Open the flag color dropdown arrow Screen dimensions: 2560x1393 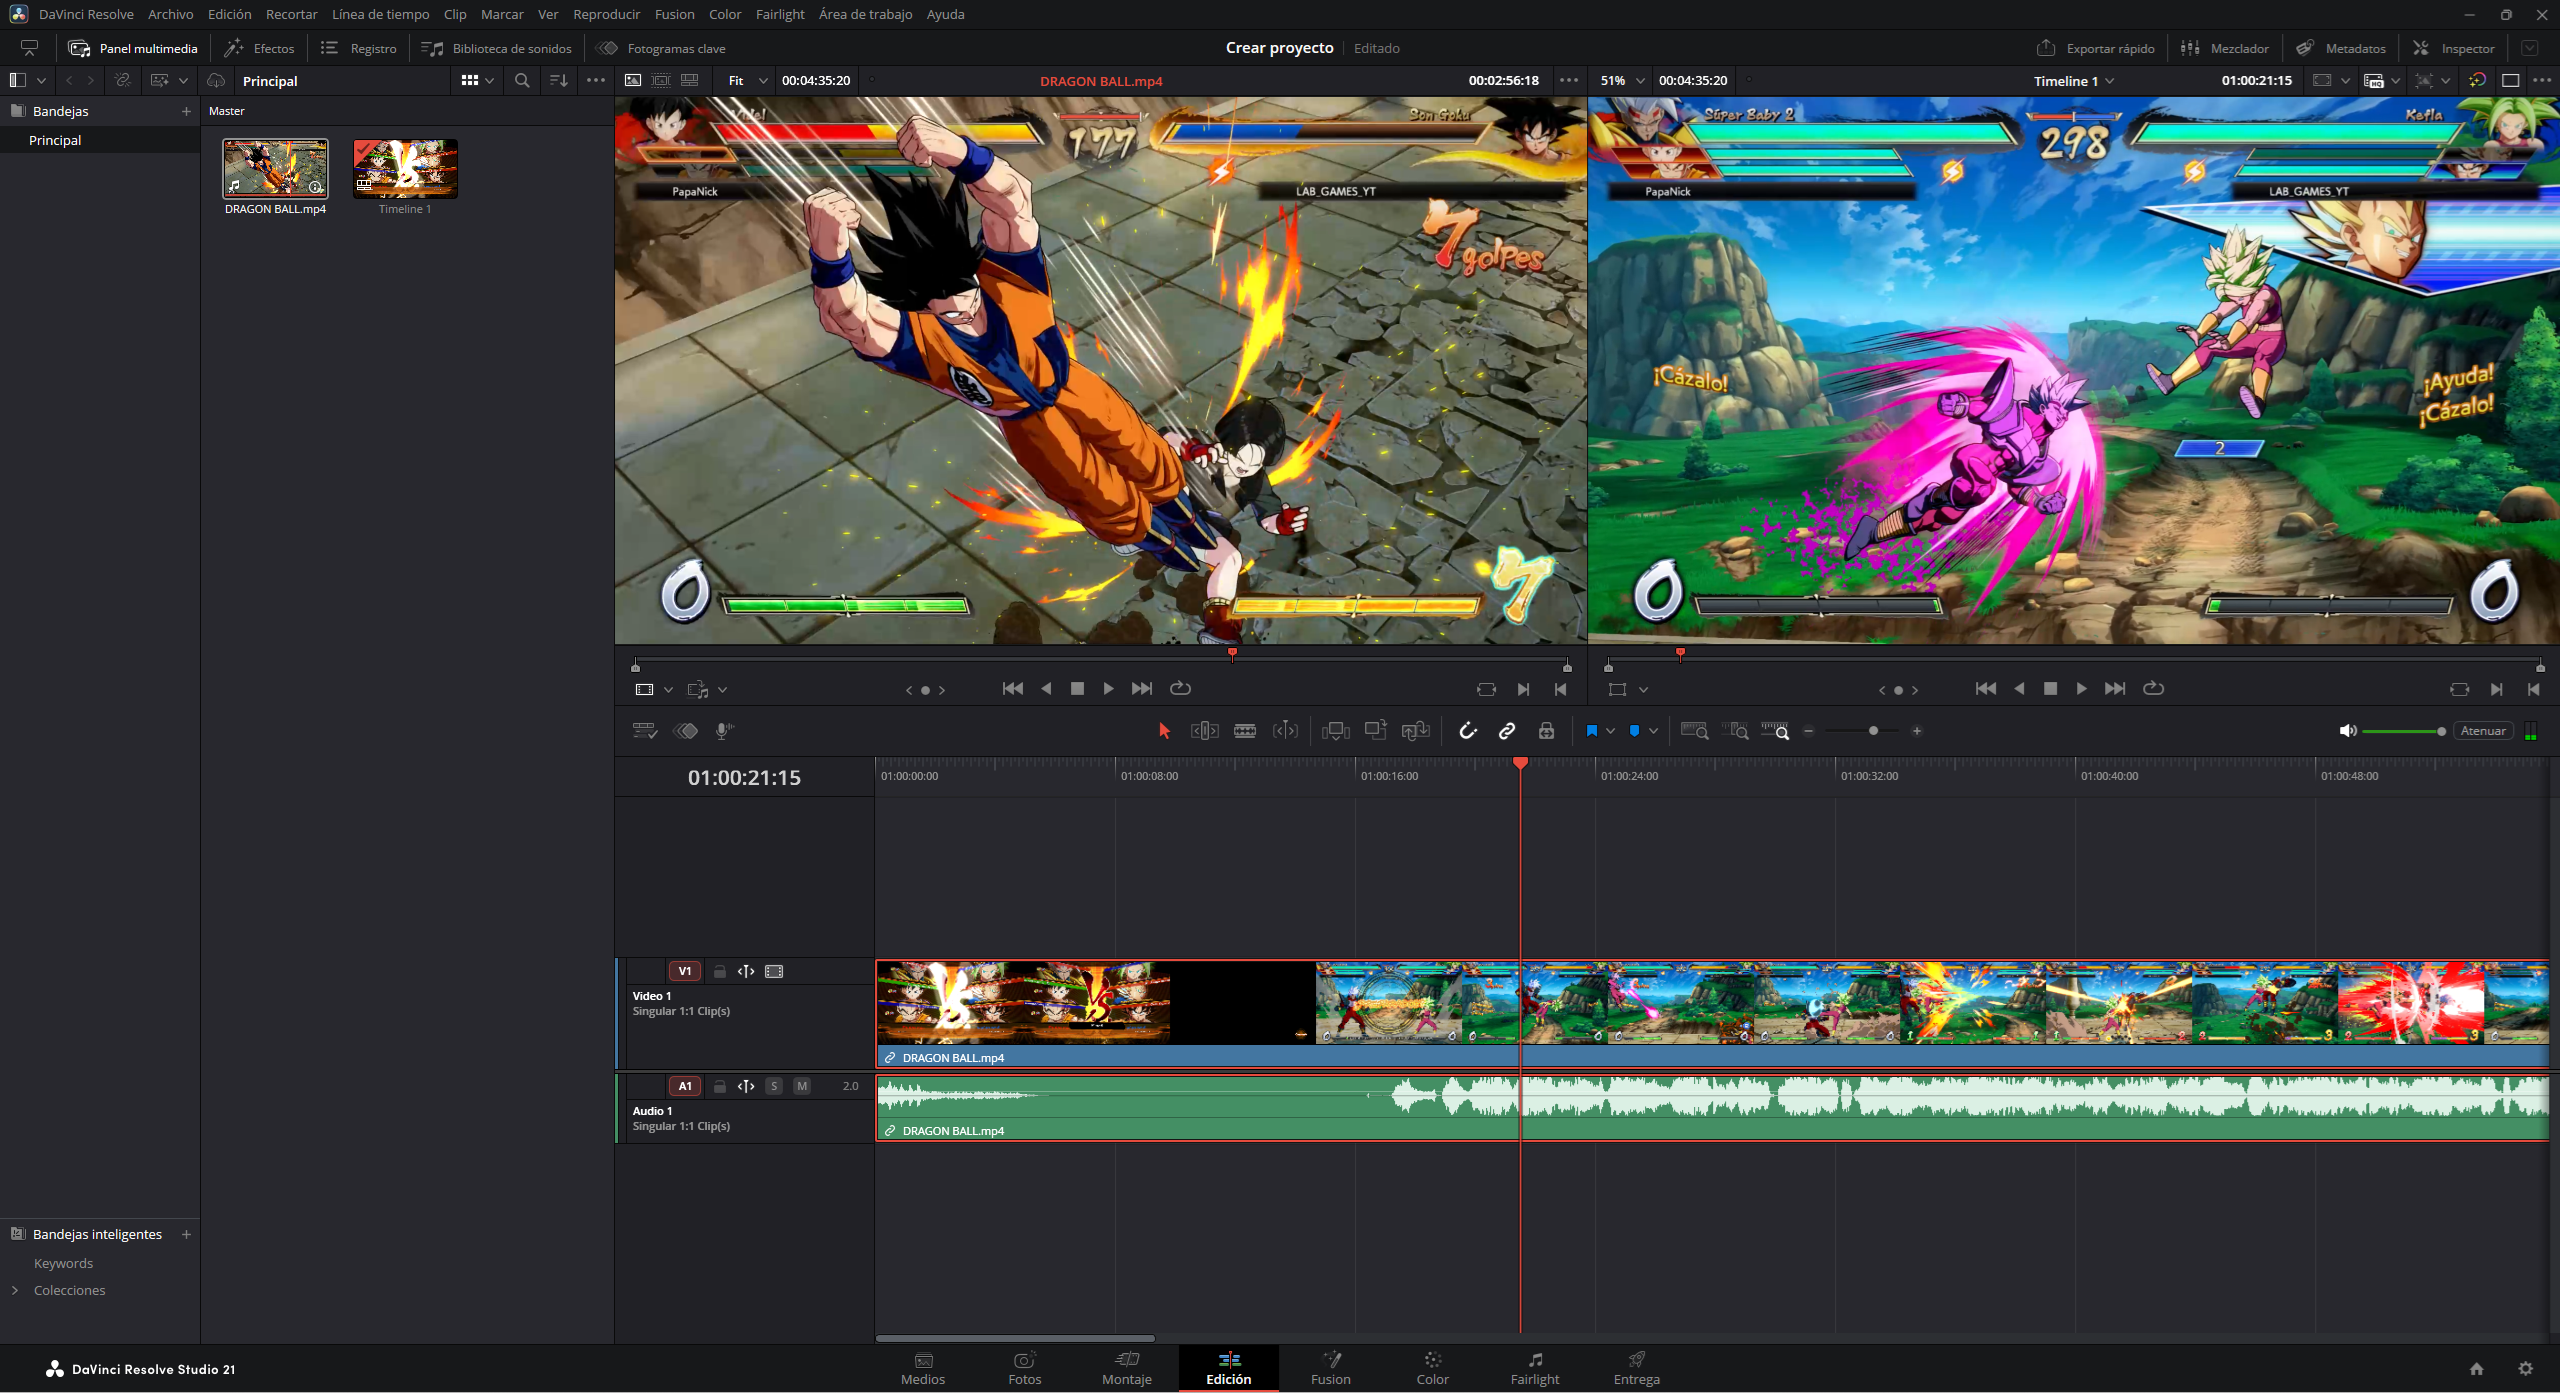pos(1611,731)
